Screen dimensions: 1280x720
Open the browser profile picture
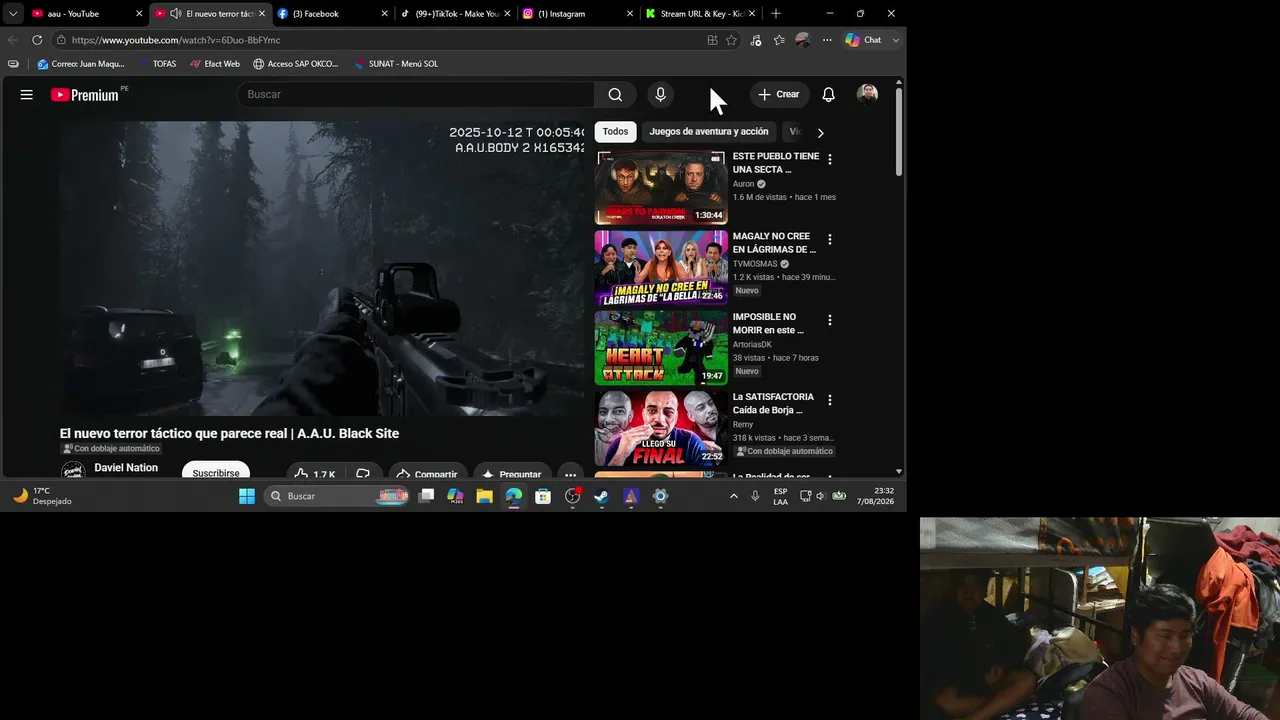[802, 40]
